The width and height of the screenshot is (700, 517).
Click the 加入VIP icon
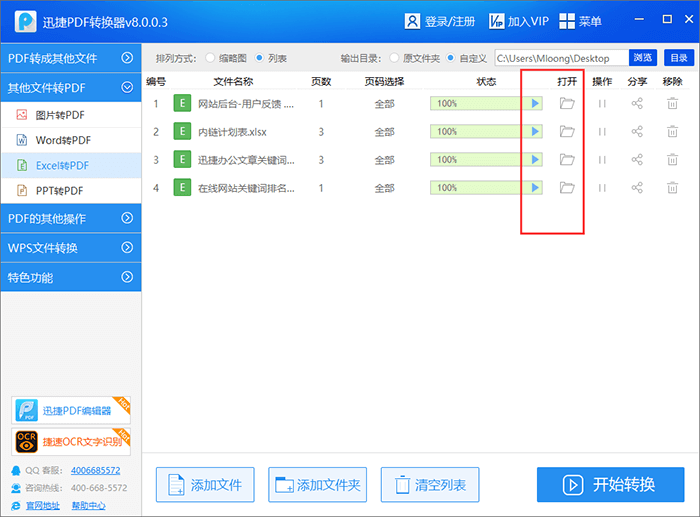tap(496, 21)
